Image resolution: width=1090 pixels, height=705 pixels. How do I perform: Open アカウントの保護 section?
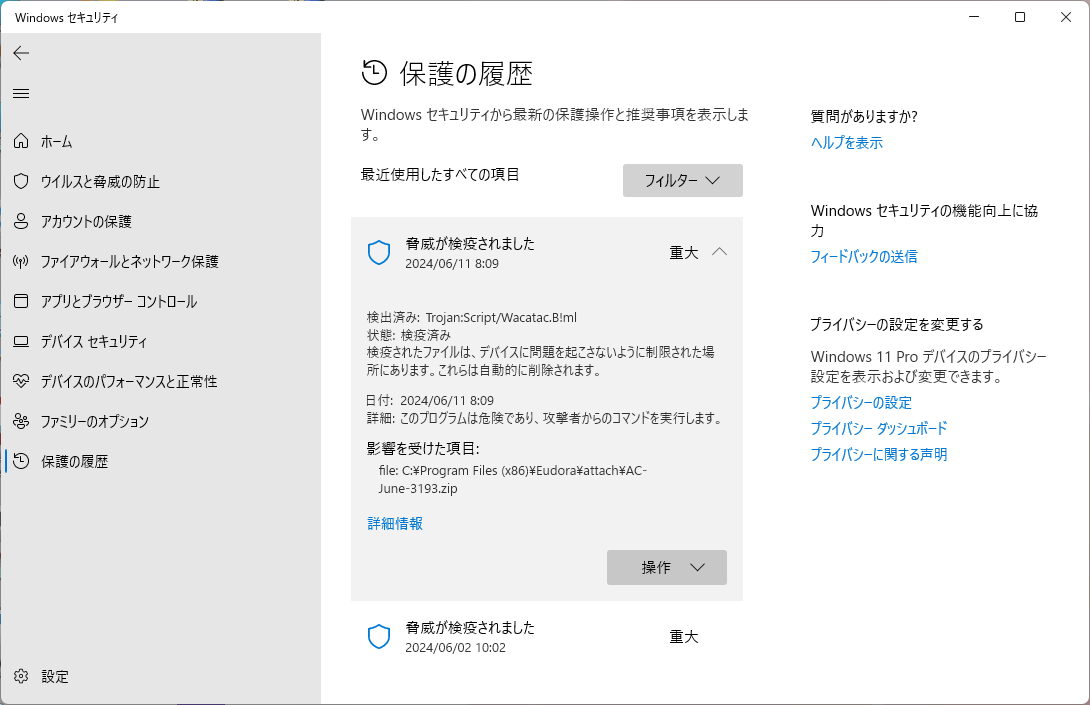[161, 221]
